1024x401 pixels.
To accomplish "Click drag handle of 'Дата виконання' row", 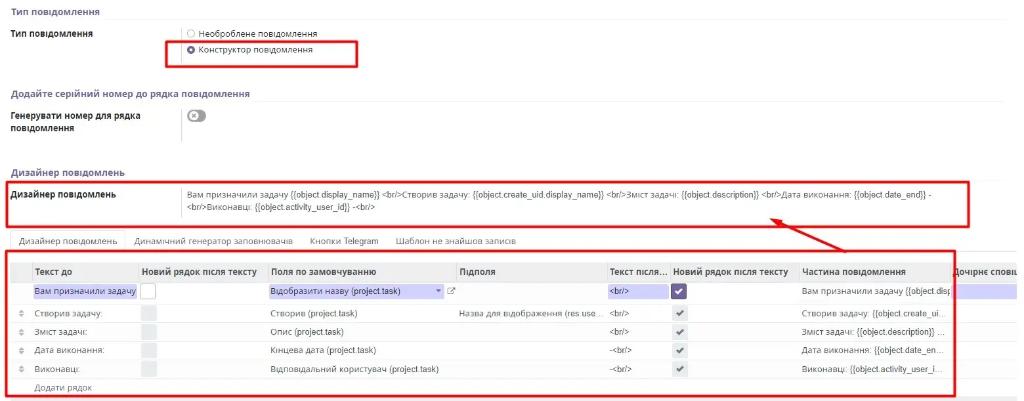I will point(21,350).
